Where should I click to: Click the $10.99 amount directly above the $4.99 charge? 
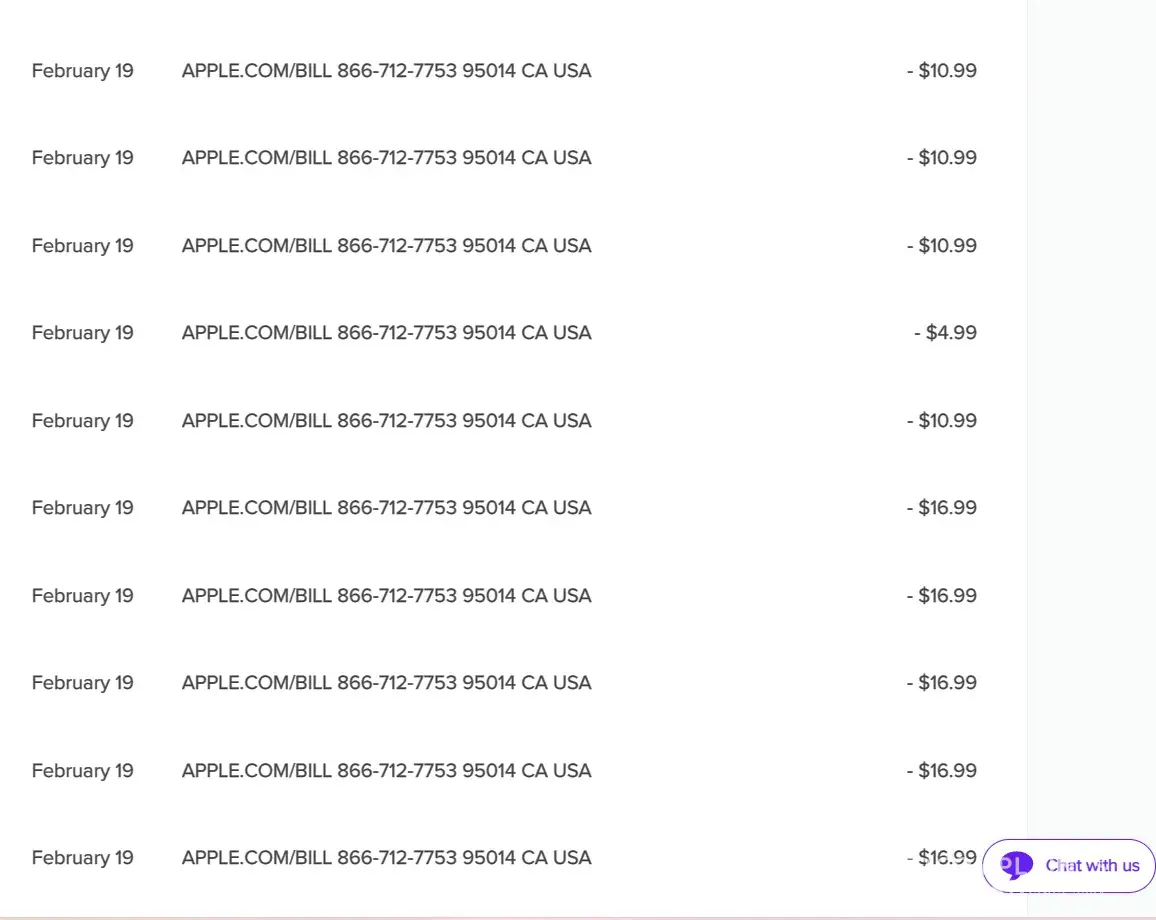pyautogui.click(x=942, y=246)
